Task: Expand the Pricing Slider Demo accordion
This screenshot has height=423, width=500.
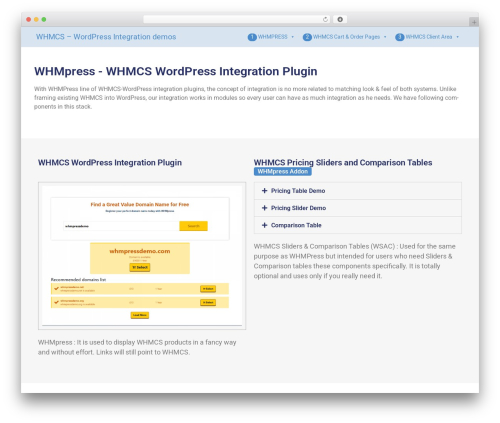Action: pyautogui.click(x=358, y=208)
